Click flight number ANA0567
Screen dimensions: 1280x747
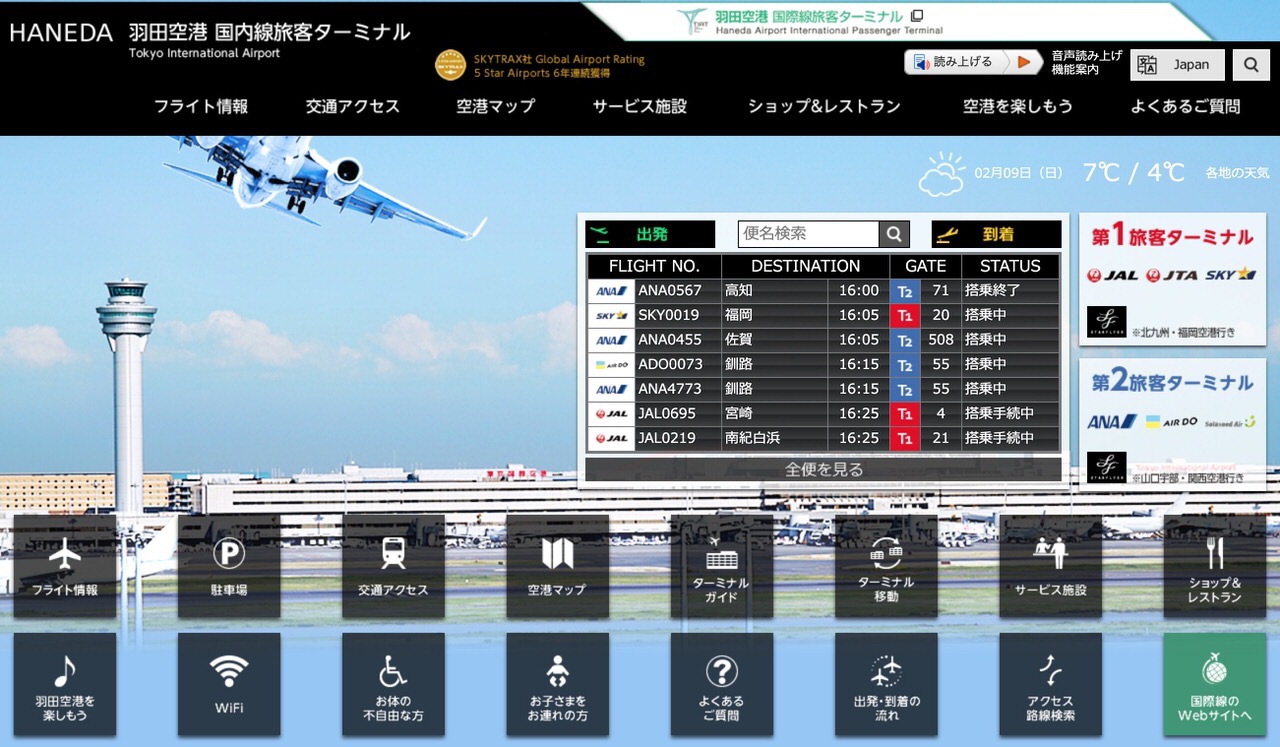[670, 291]
